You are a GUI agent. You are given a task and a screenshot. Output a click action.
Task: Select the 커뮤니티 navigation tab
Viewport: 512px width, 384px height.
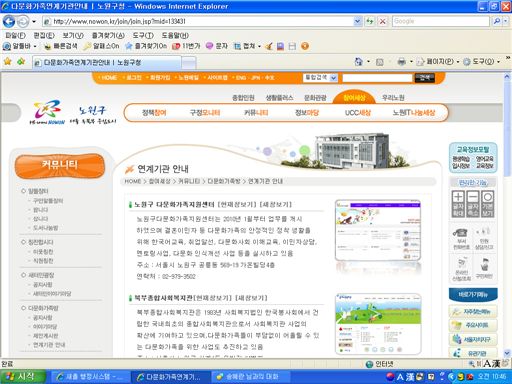[256, 113]
